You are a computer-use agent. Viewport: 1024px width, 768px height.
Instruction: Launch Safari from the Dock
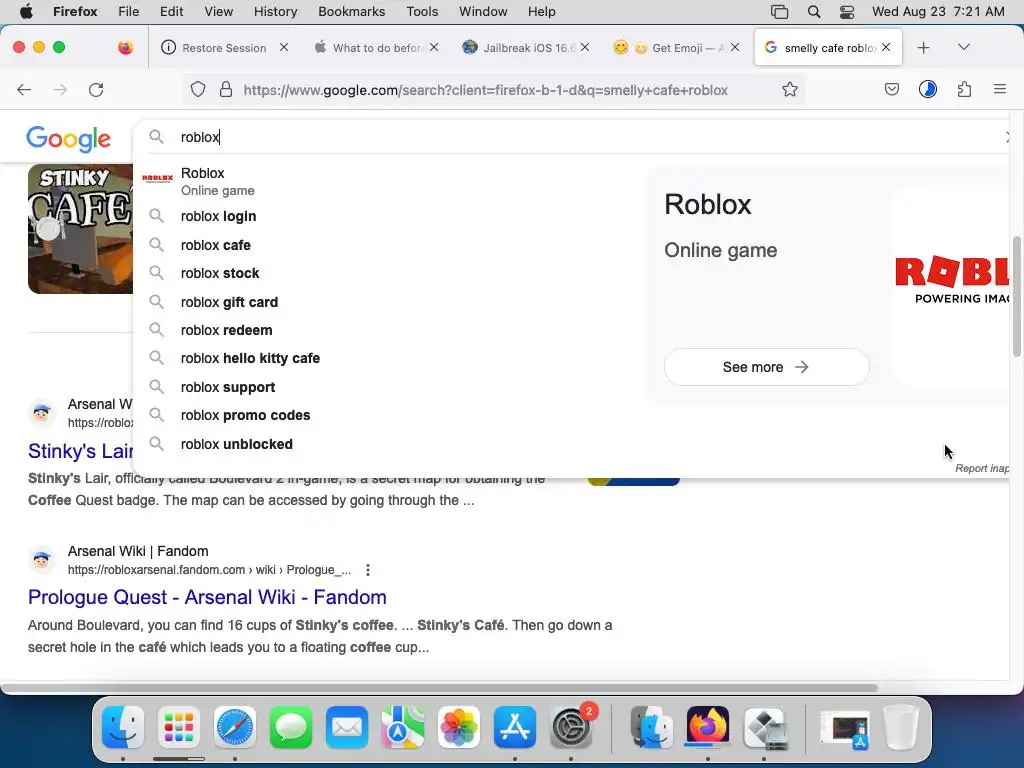[x=235, y=727]
